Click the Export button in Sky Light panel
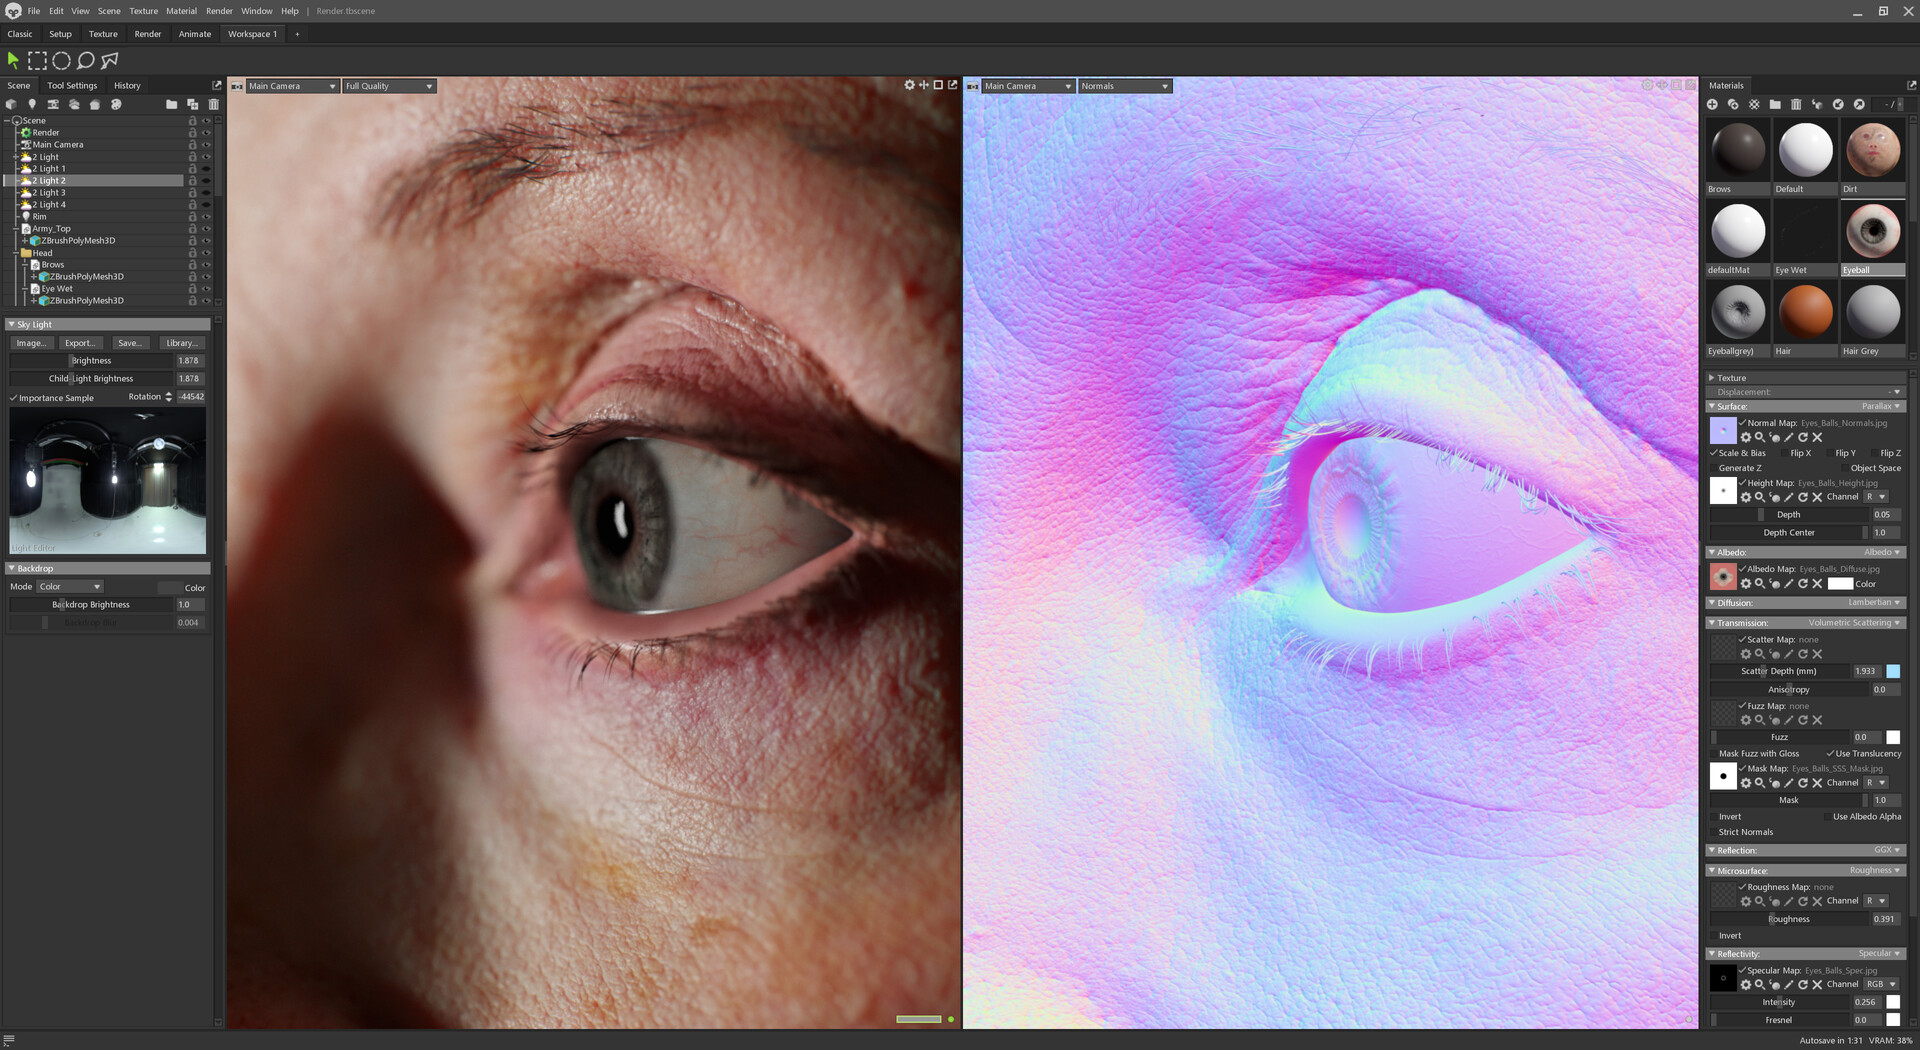Image resolution: width=1920 pixels, height=1050 pixels. click(80, 342)
